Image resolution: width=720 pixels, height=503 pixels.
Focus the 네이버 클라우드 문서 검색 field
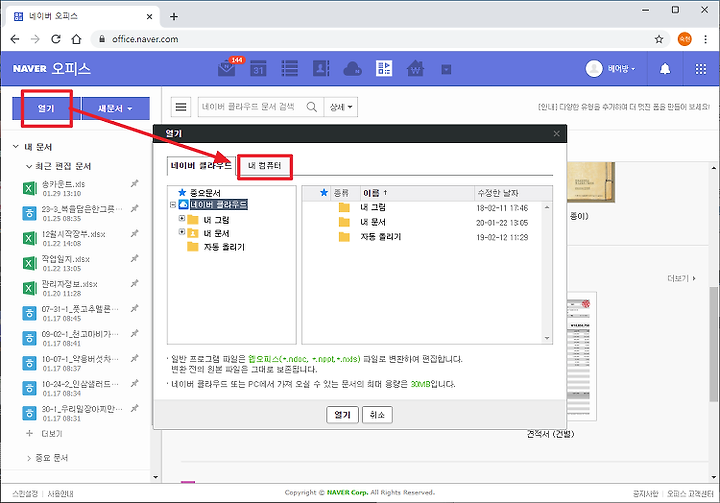(x=250, y=107)
